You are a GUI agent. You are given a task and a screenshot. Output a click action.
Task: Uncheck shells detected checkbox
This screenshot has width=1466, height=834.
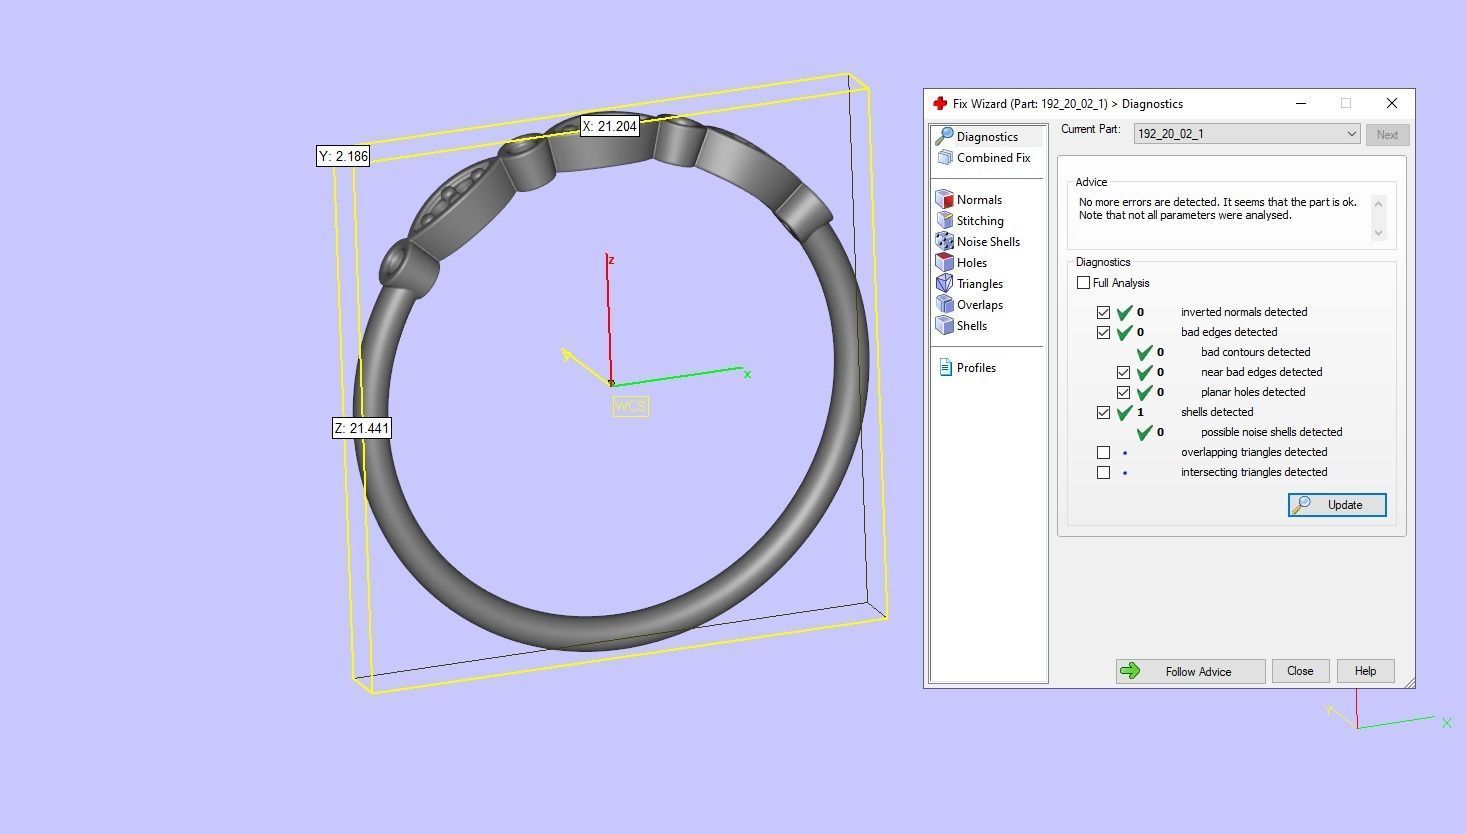click(x=1103, y=412)
